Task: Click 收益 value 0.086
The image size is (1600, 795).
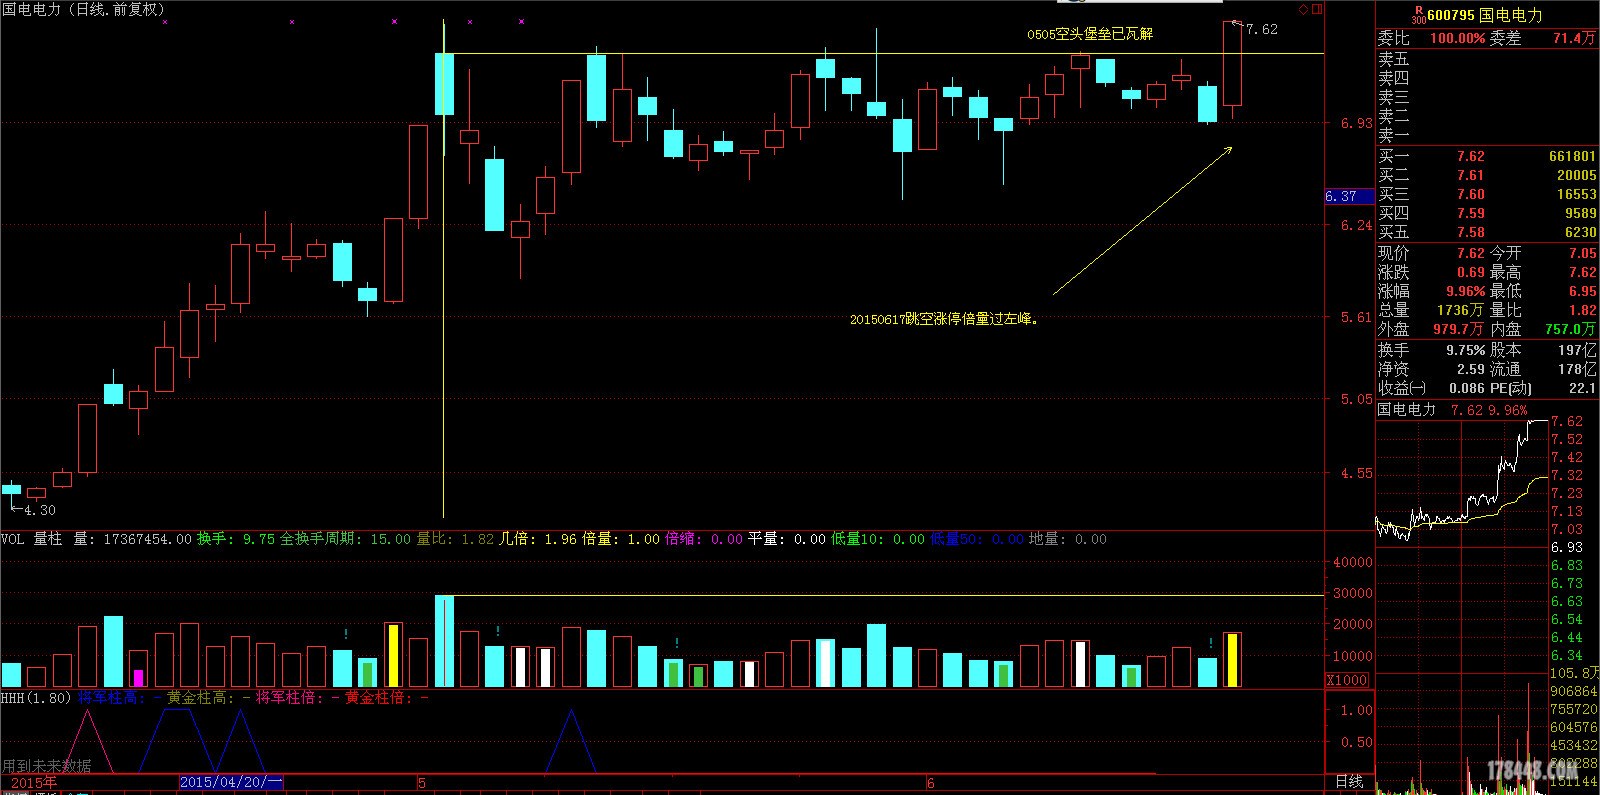Action: point(1466,388)
